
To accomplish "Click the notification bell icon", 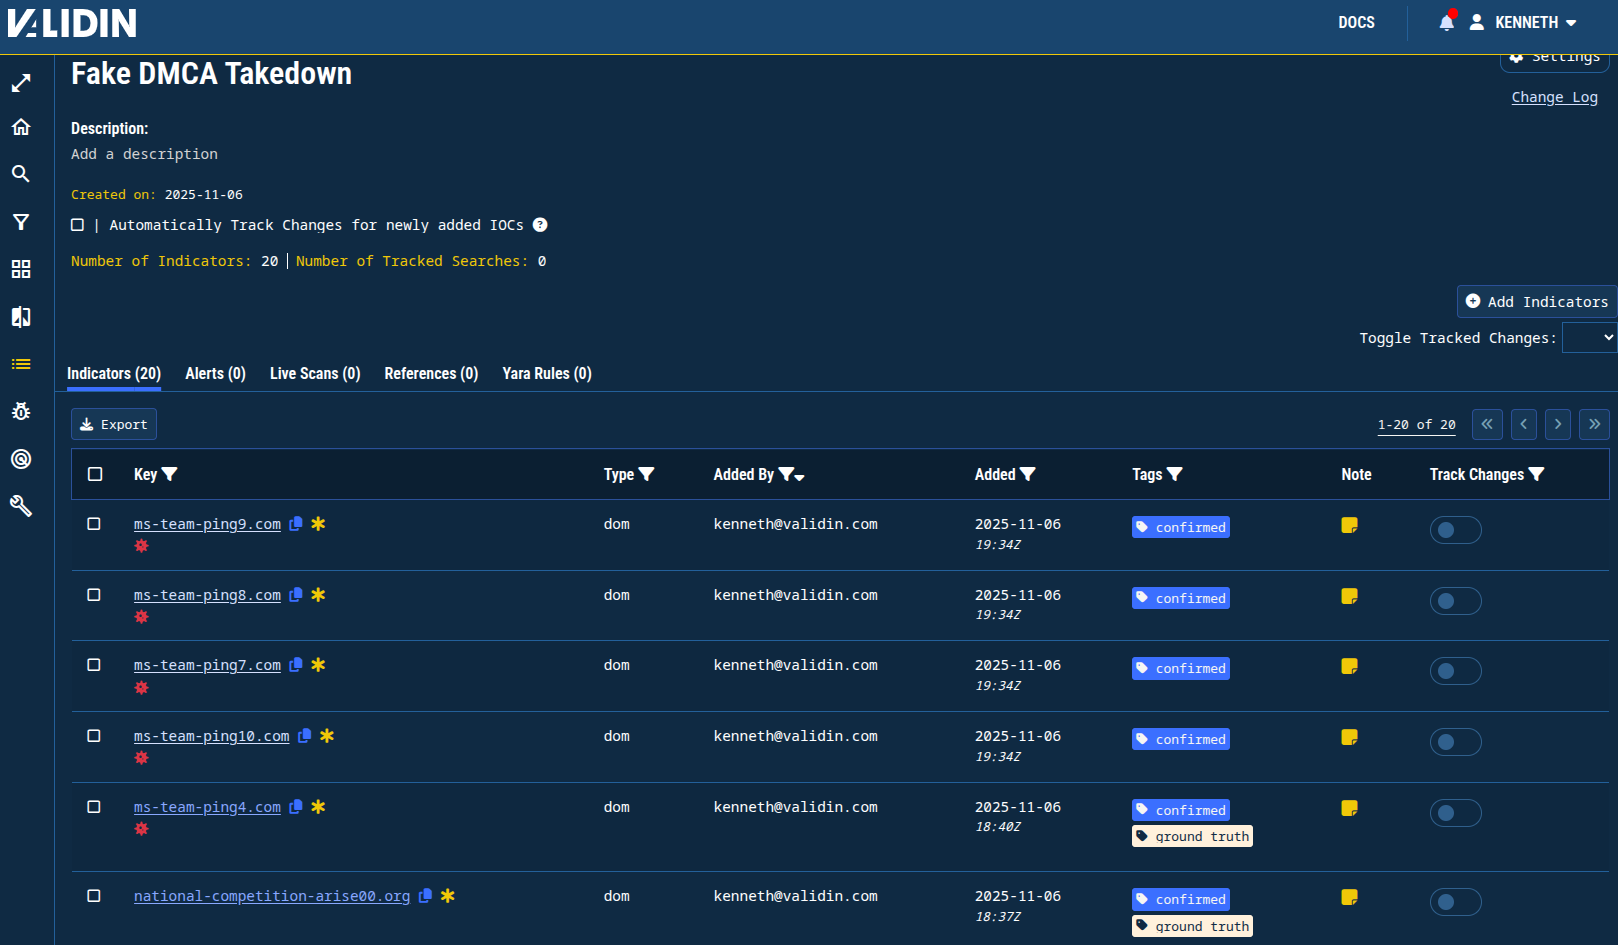I will 1446,22.
